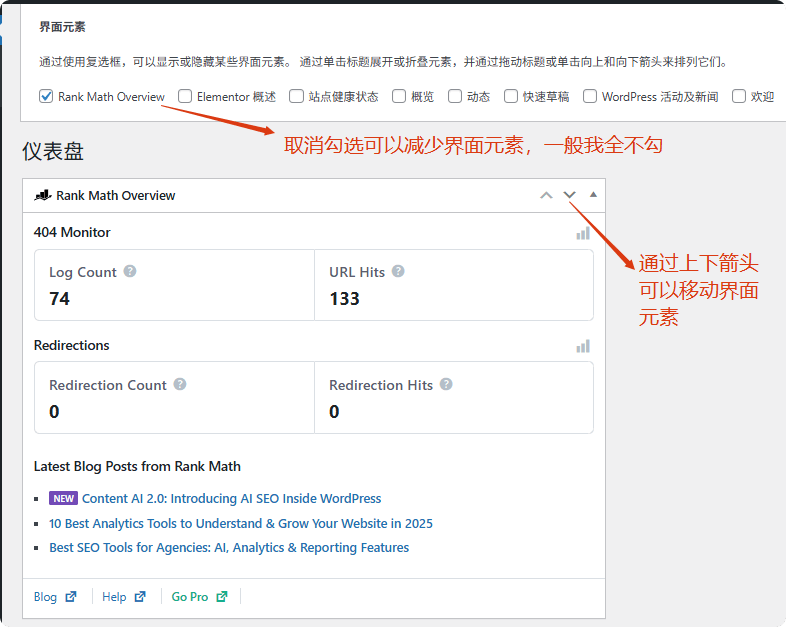Move Rank Math widget down with arrow
Screen dimensions: 786x627
(x=570, y=195)
